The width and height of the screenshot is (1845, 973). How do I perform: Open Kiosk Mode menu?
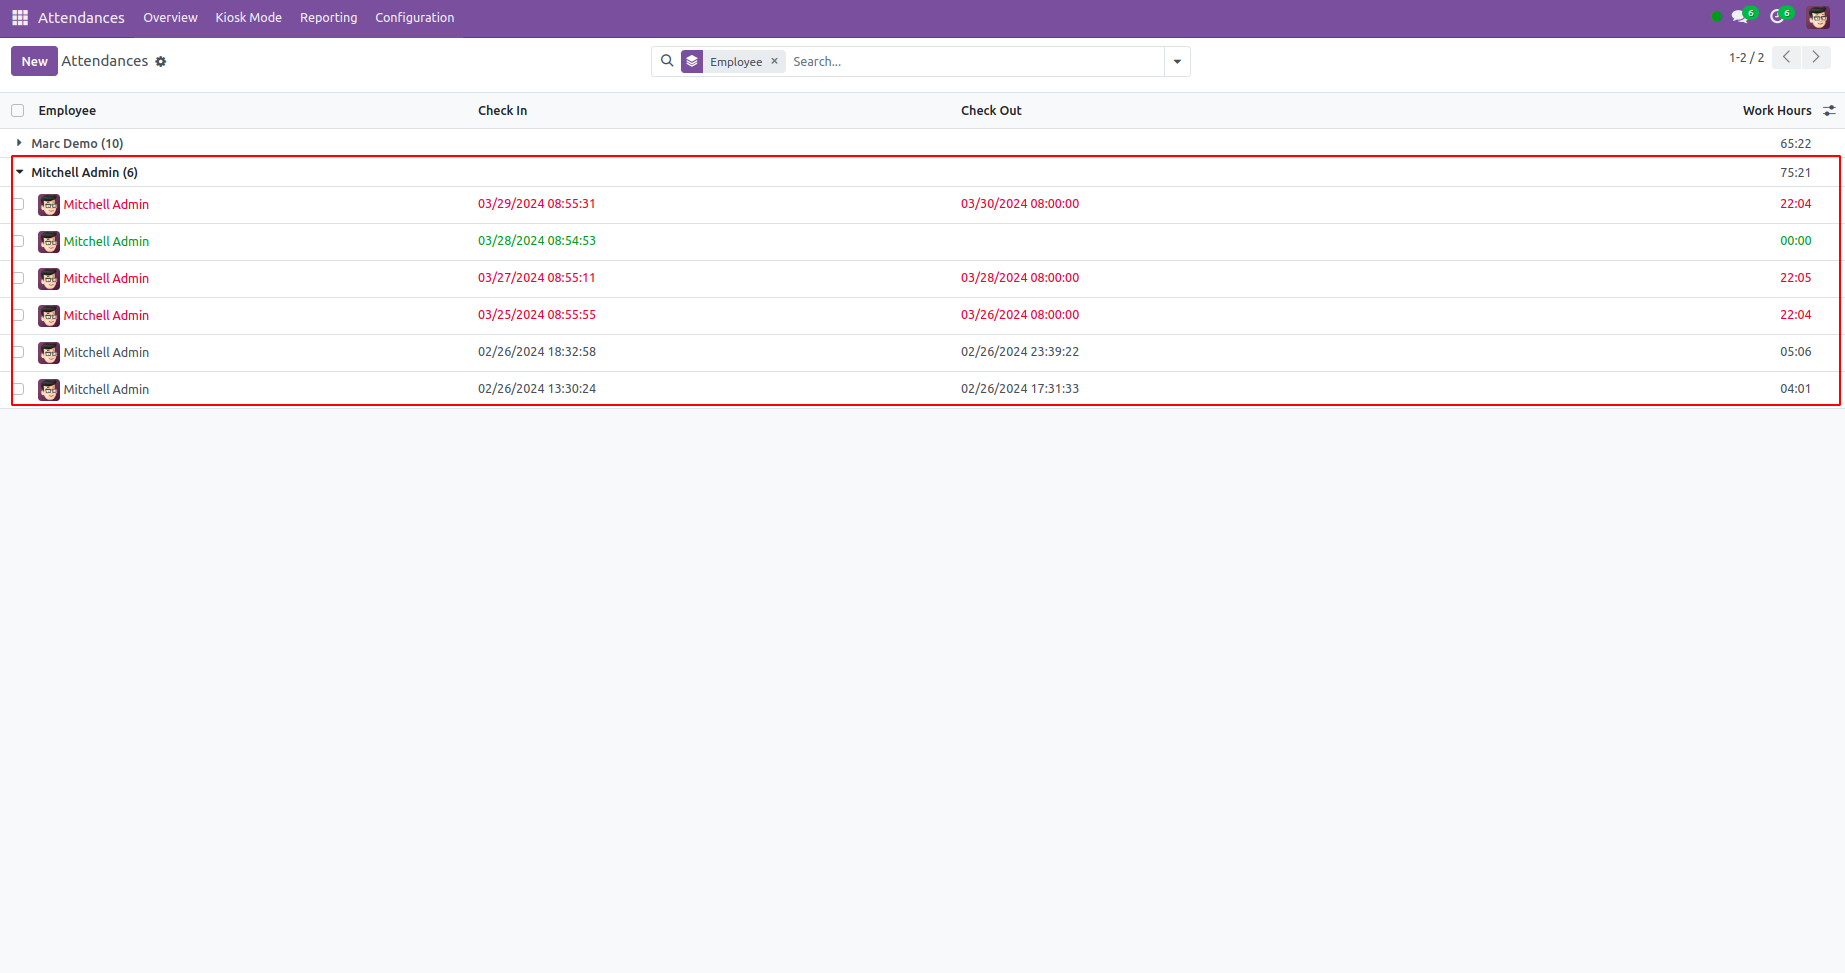click(248, 18)
